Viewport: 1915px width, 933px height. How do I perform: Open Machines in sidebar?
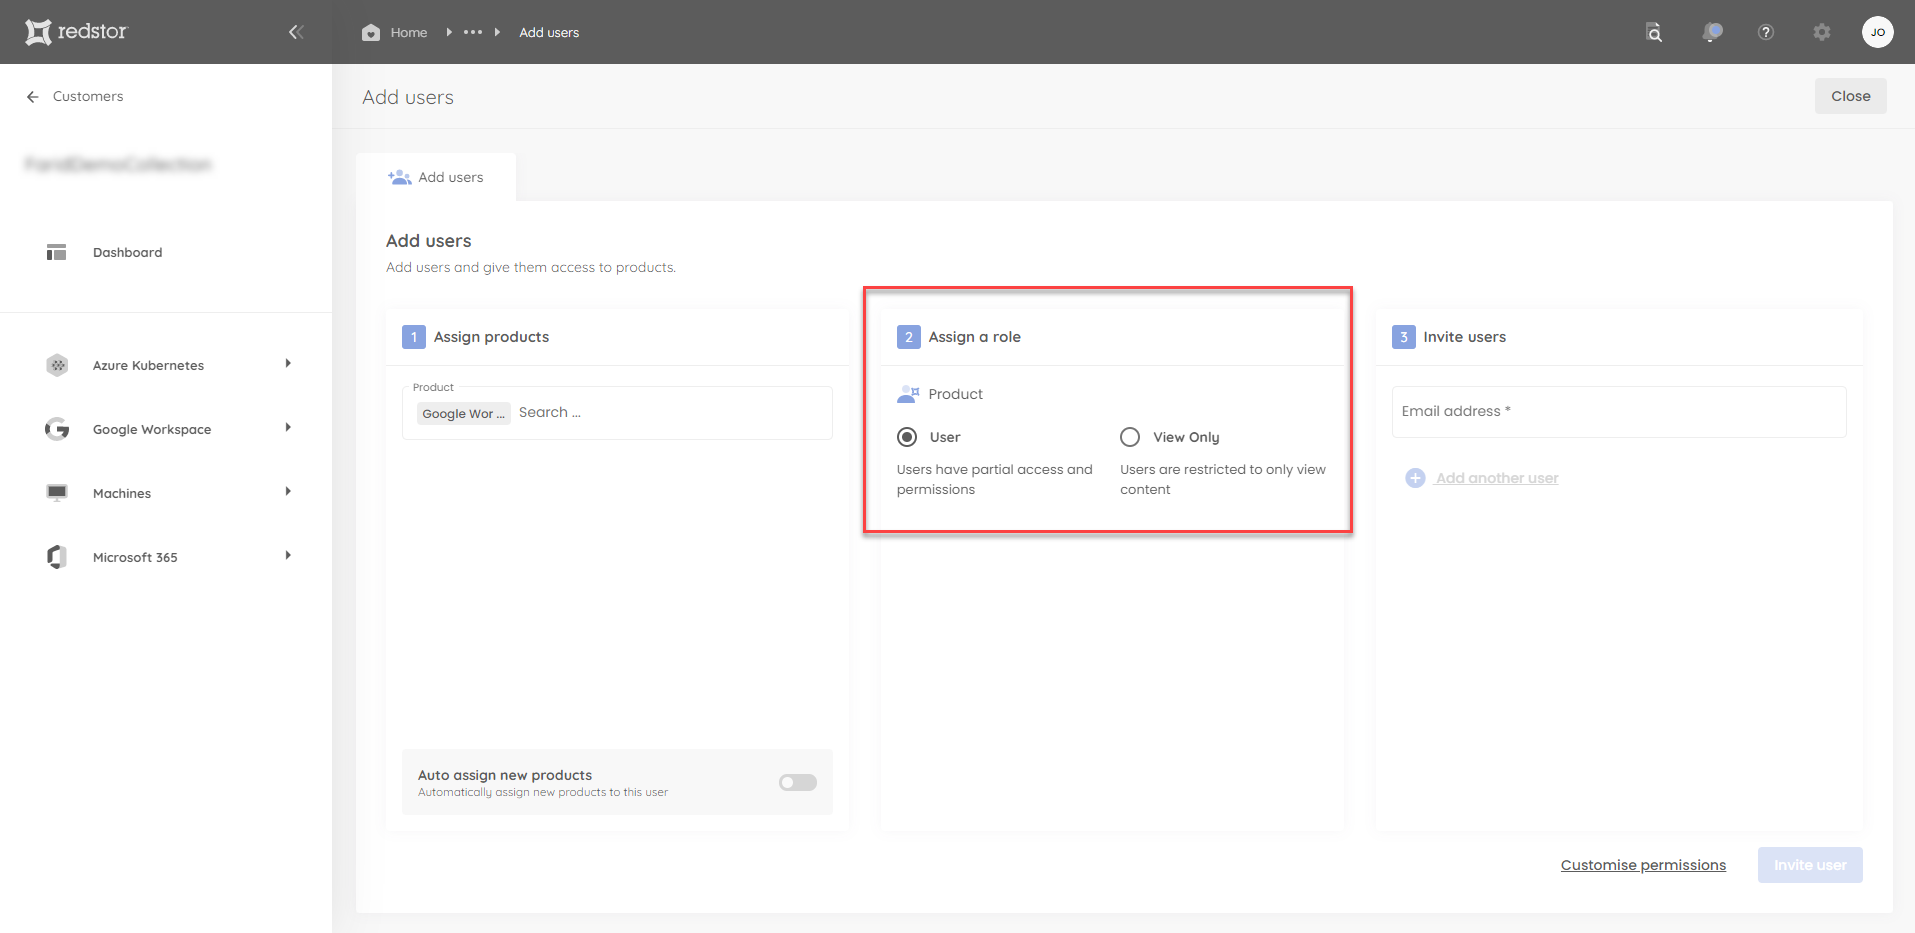pyautogui.click(x=122, y=493)
